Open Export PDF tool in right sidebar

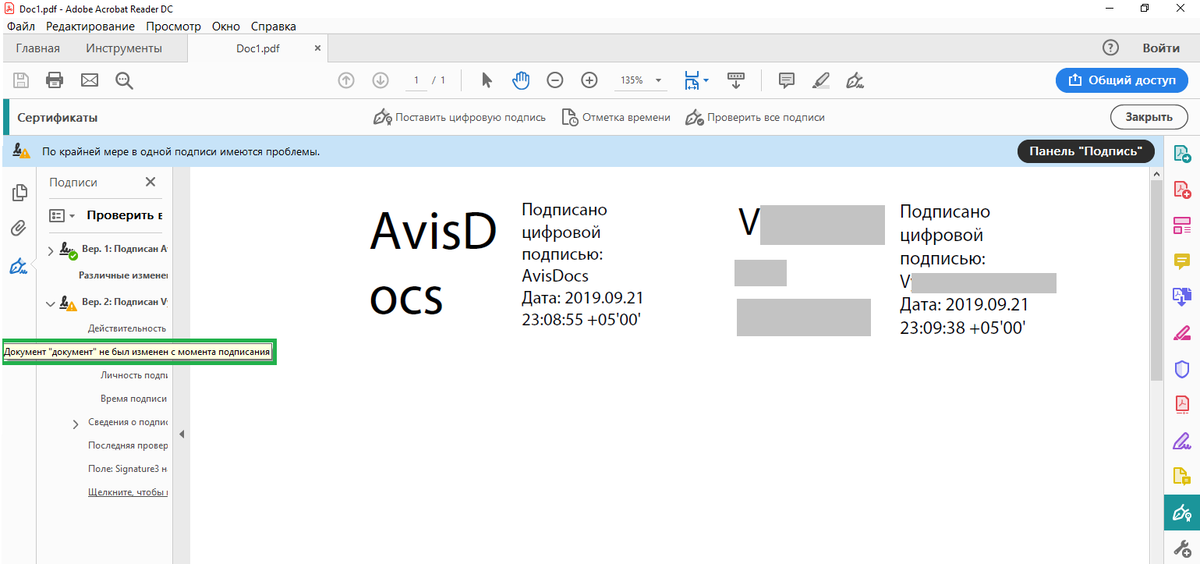click(x=1181, y=154)
